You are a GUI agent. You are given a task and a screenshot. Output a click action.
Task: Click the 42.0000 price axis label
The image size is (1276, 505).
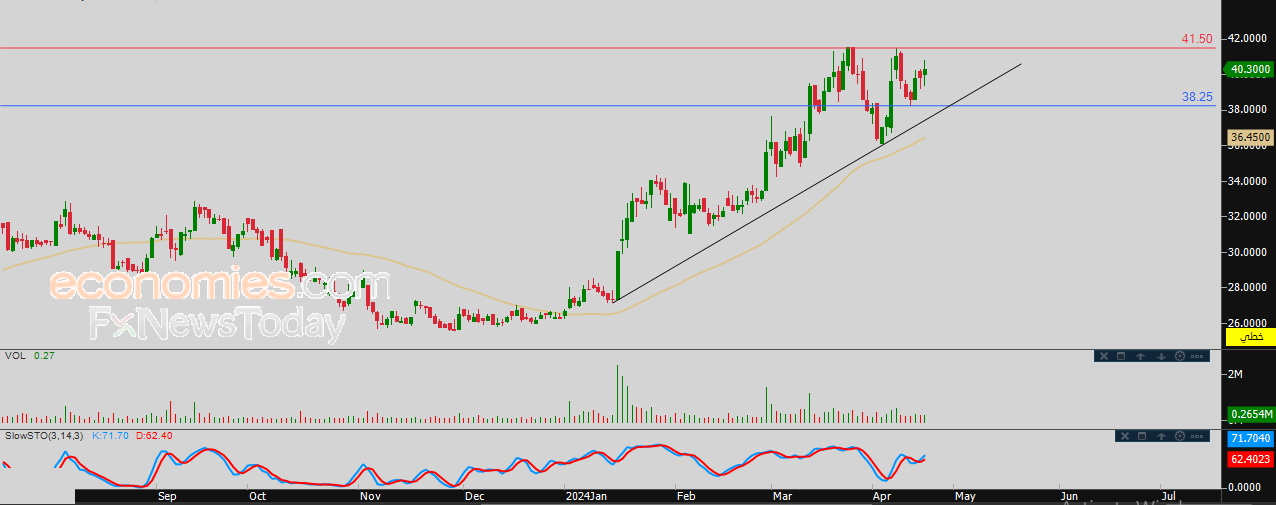click(1249, 39)
